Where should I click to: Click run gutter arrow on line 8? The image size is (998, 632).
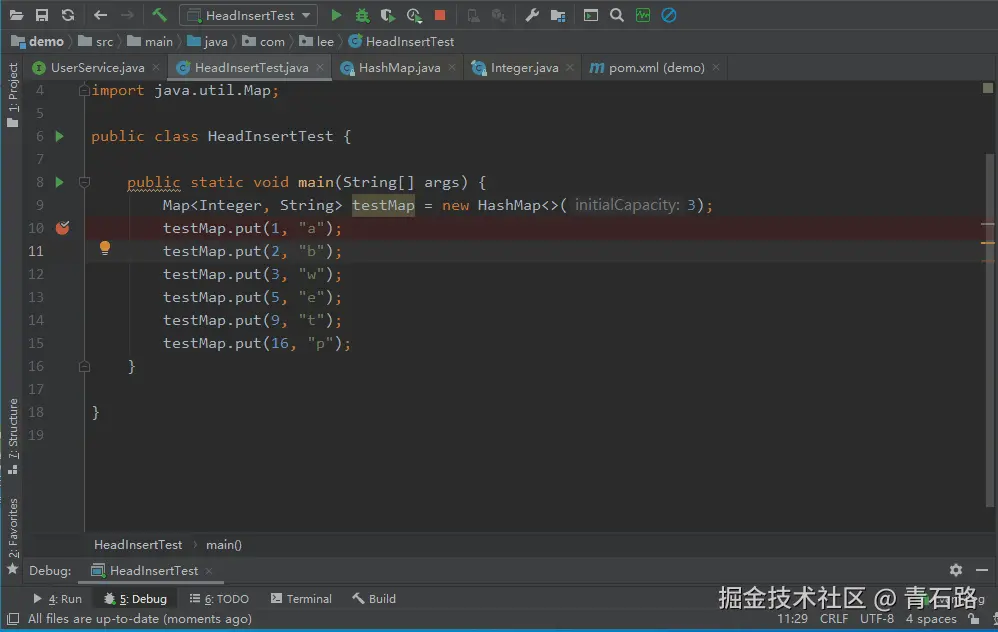(x=59, y=182)
